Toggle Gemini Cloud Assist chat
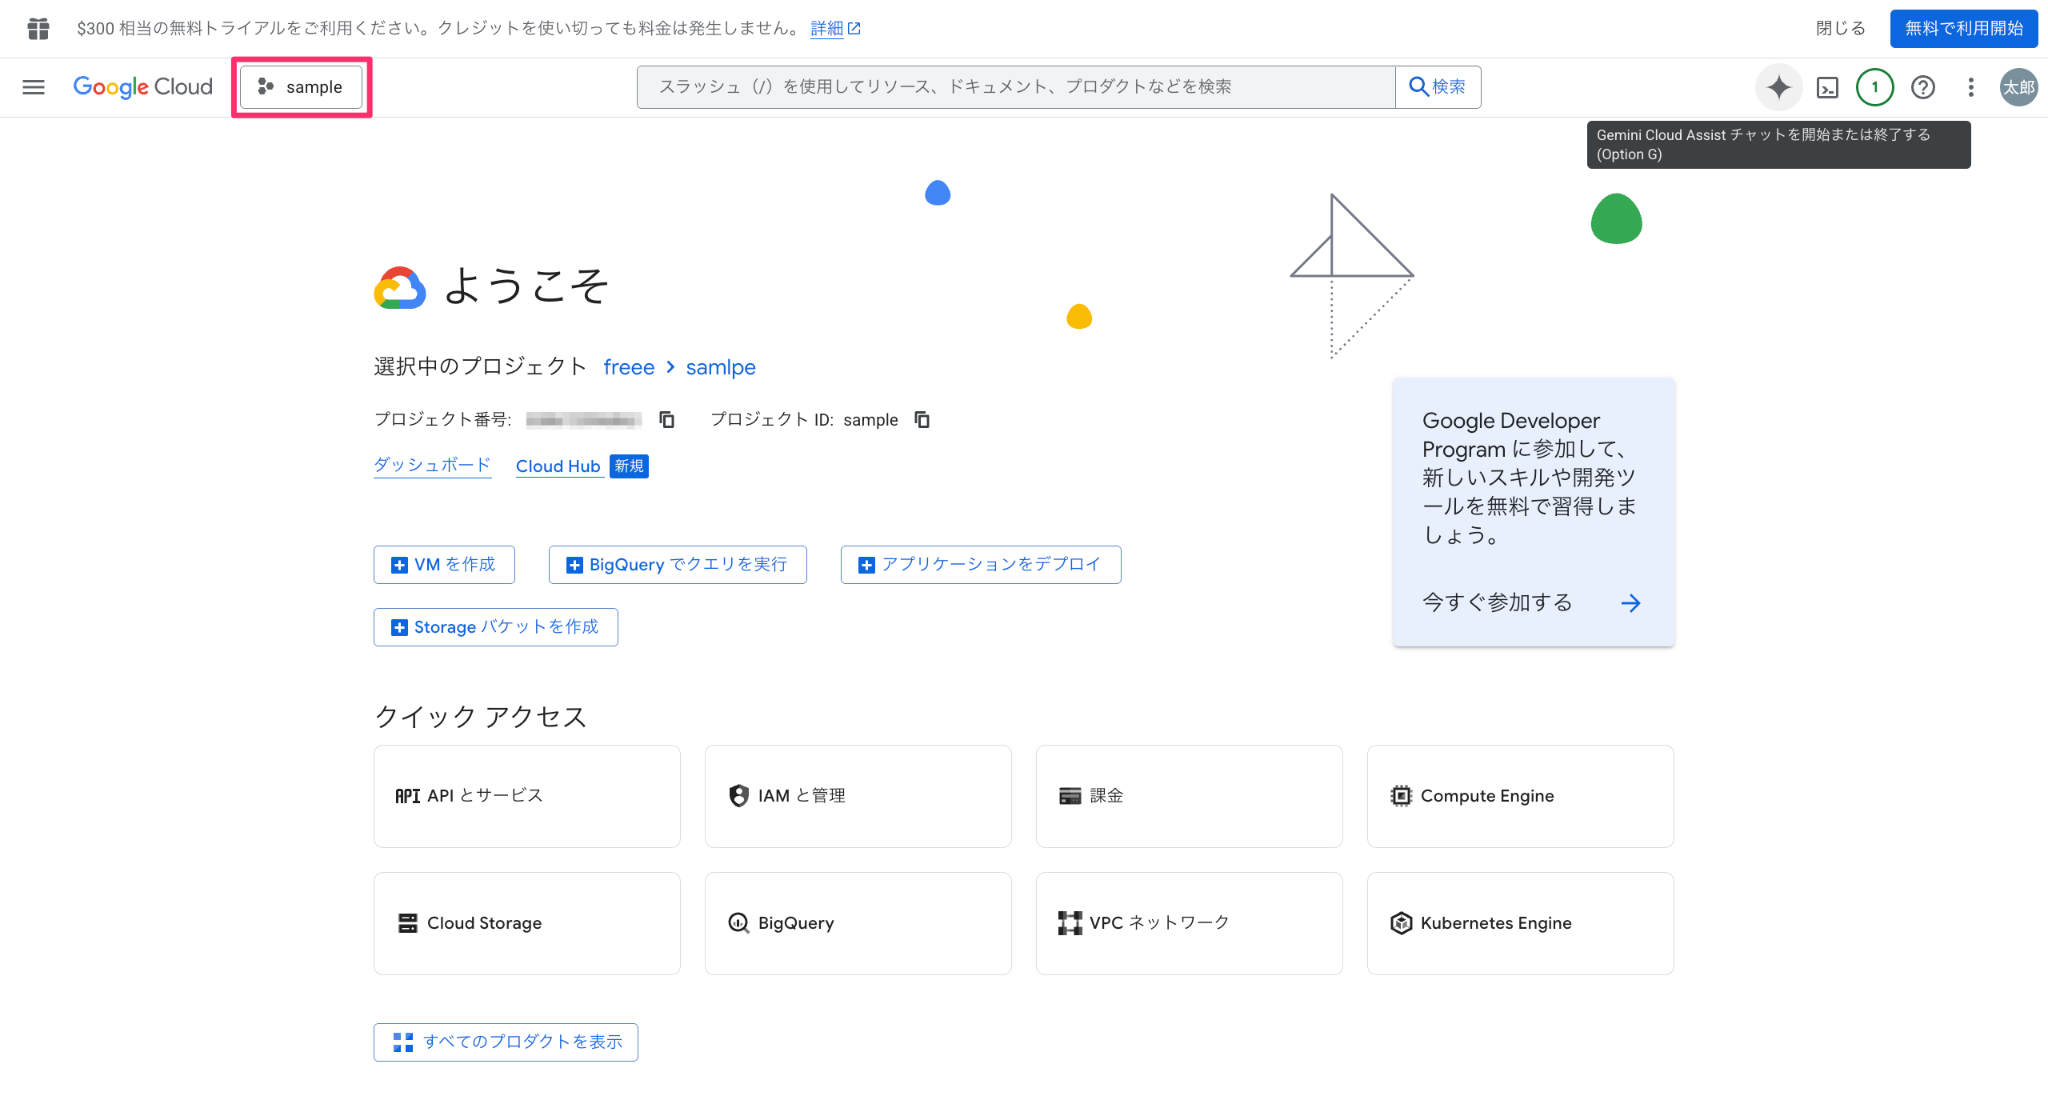Image resolution: width=2048 pixels, height=1110 pixels. click(1778, 87)
